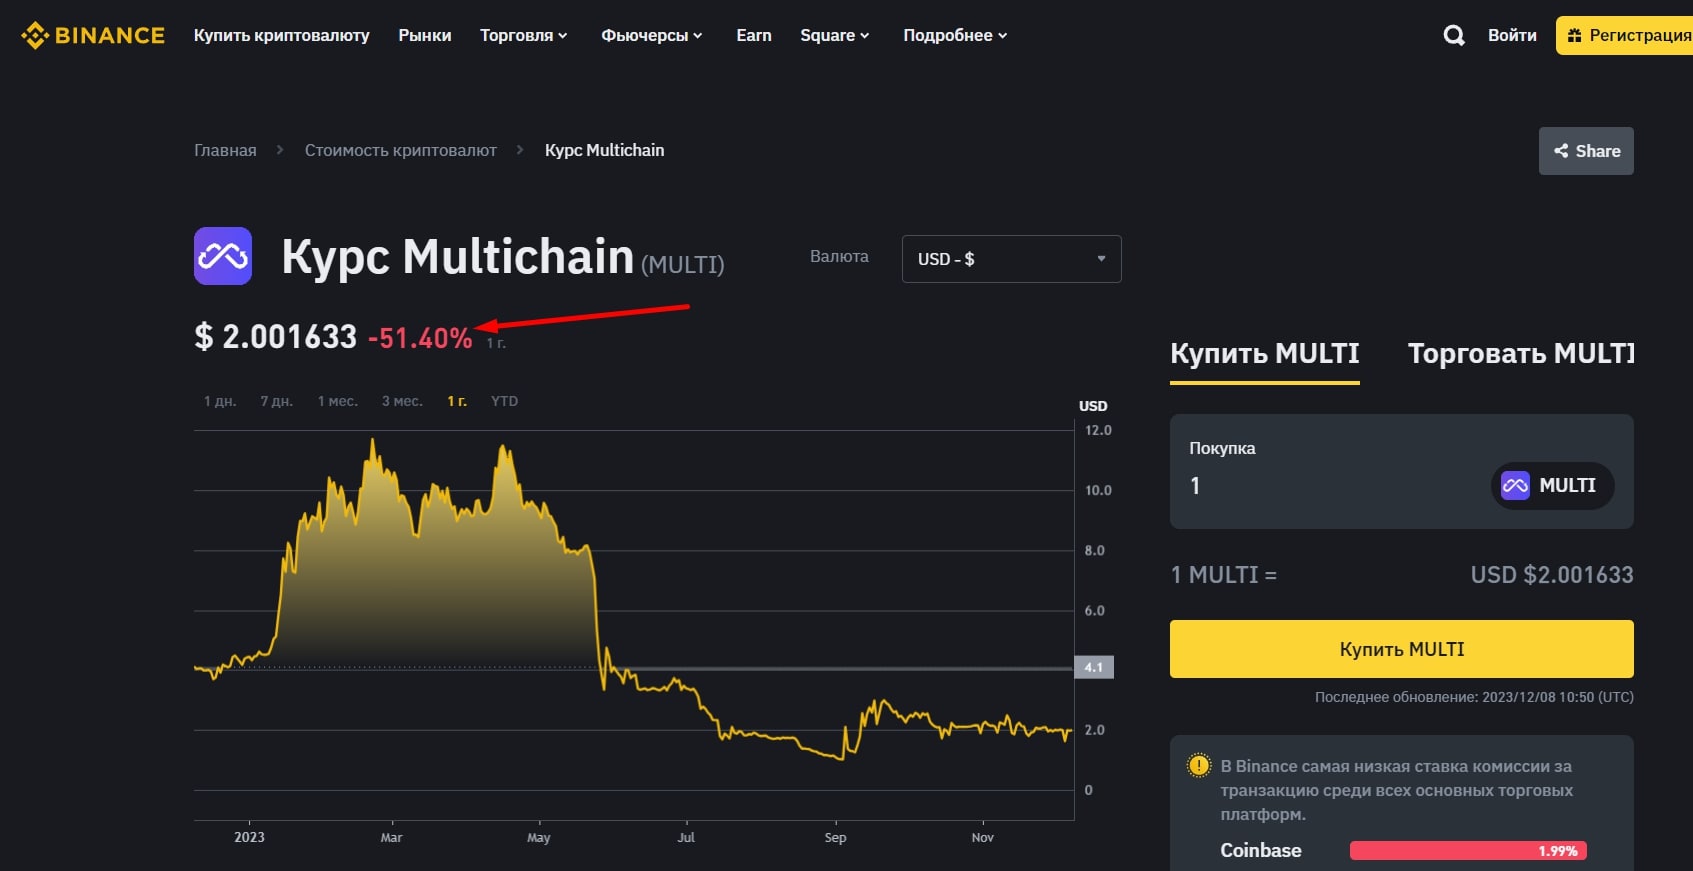Click the MULTI token icon in the purchase field

1515,486
